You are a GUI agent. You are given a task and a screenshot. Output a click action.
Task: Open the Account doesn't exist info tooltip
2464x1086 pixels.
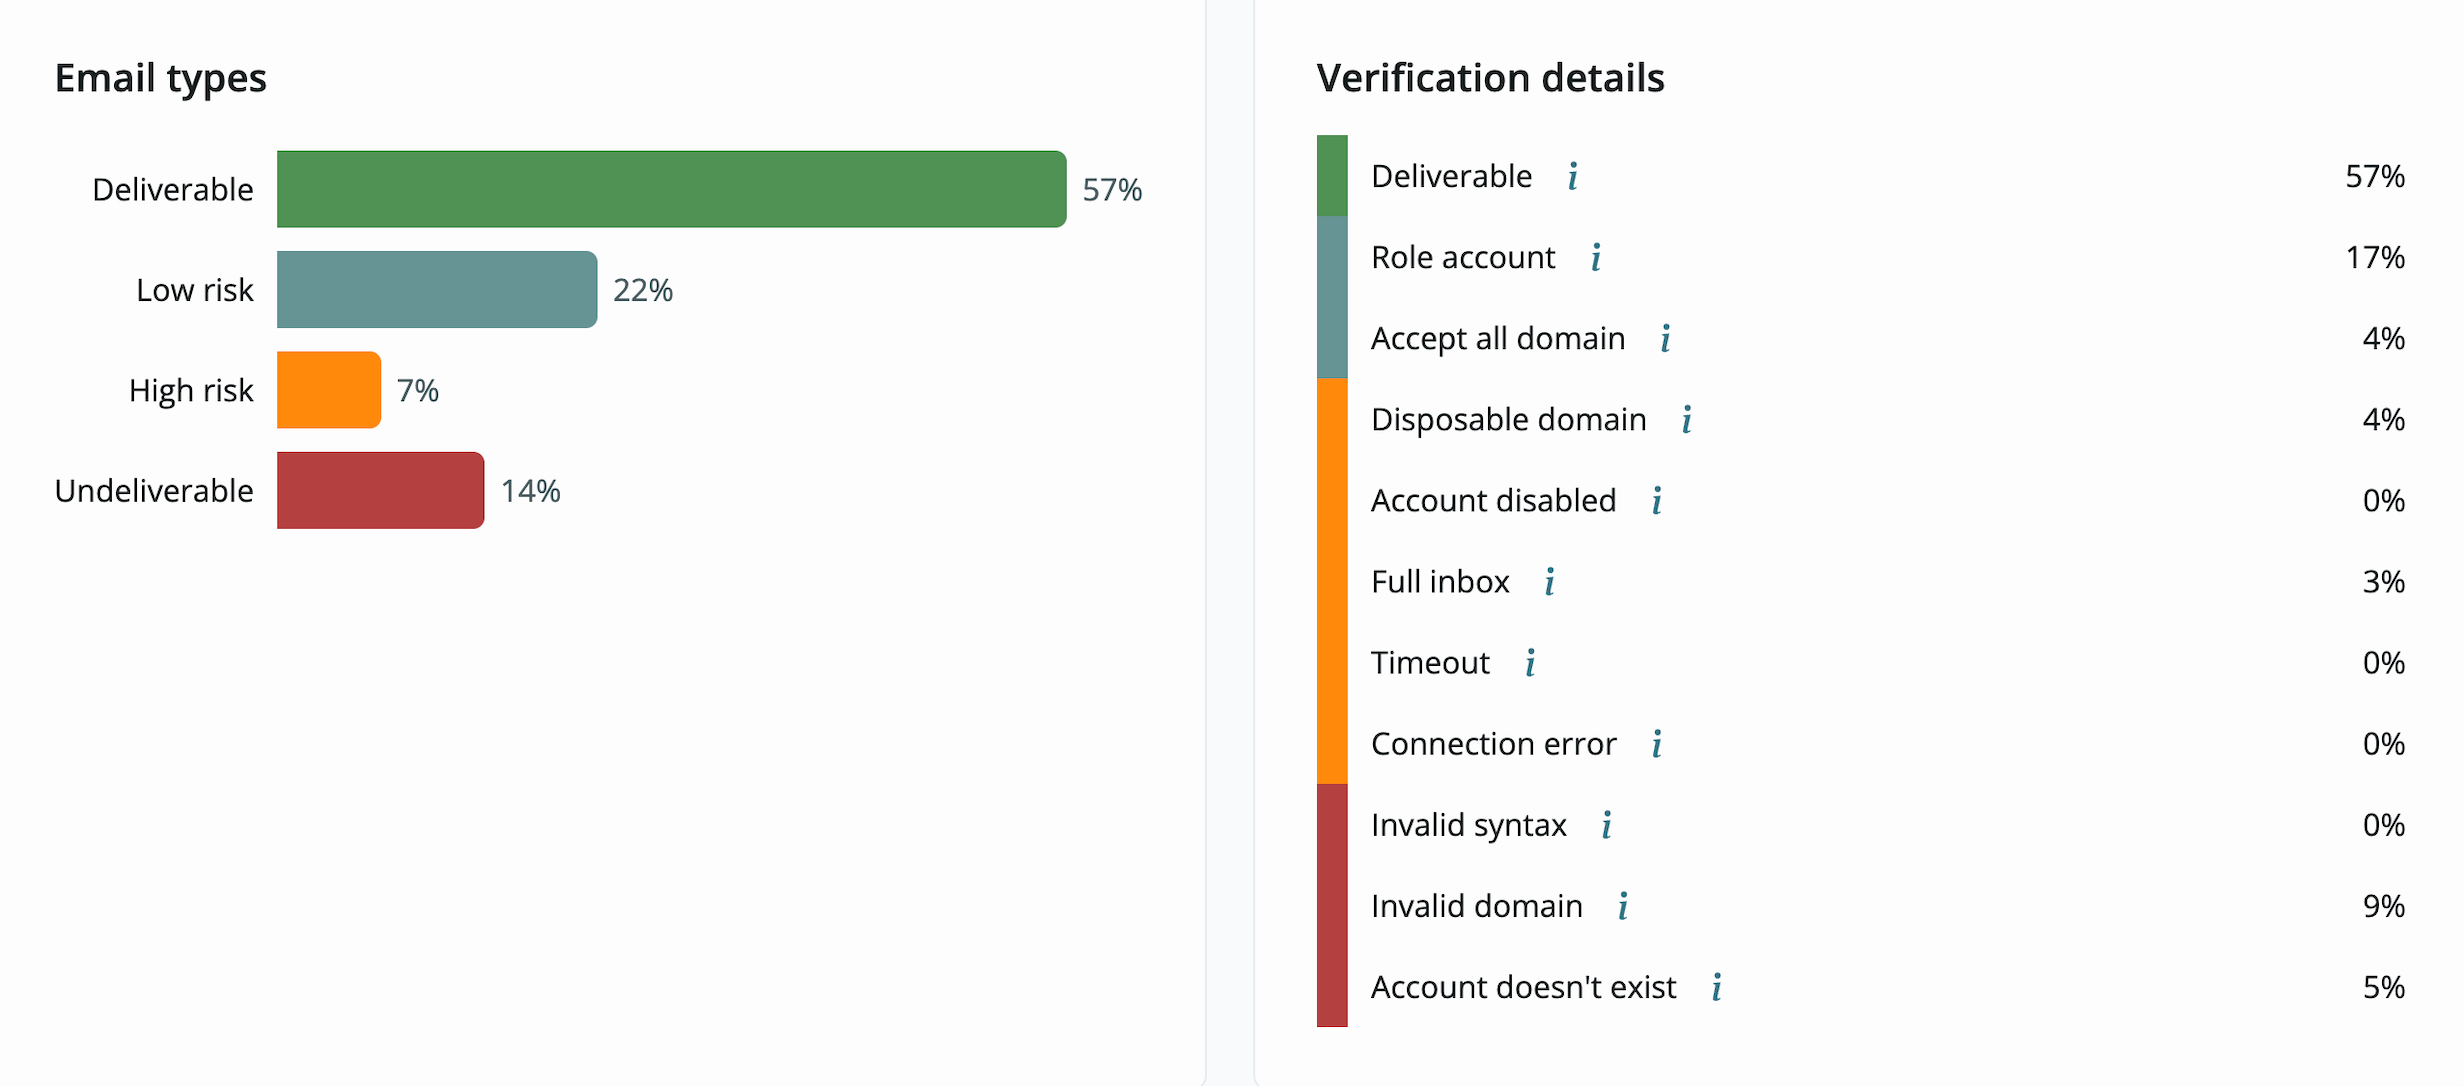[x=1717, y=989]
